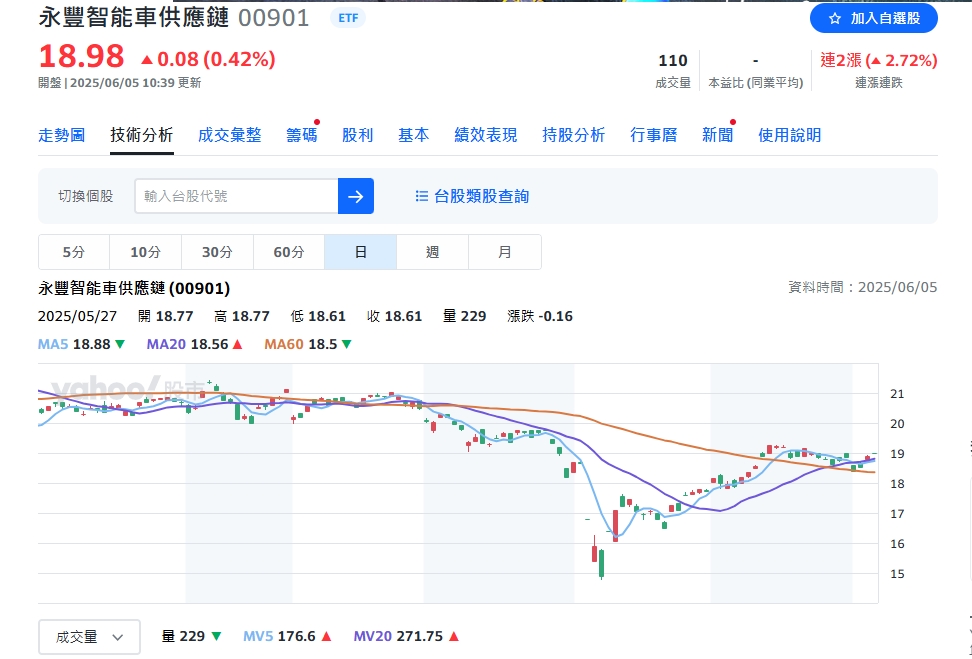Open the 行事曆 tab

(653, 135)
